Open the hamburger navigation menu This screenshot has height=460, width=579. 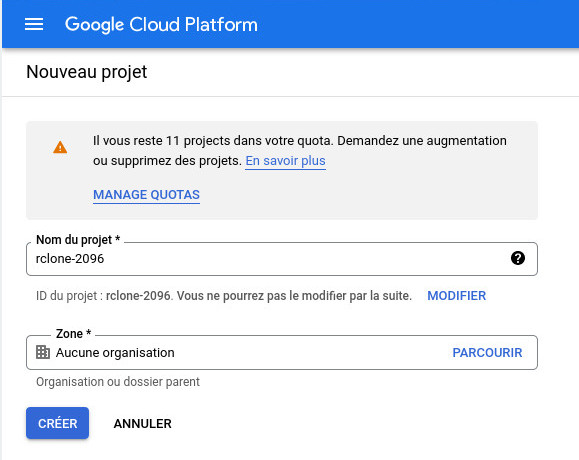tap(34, 24)
